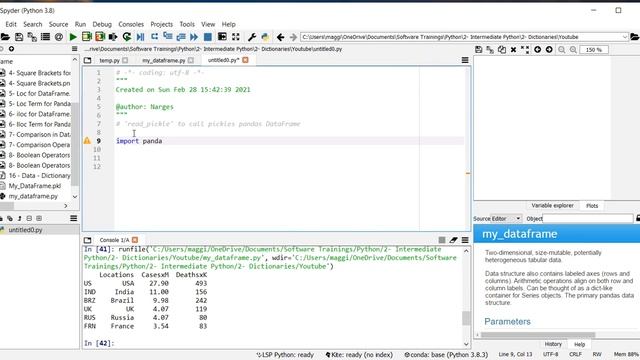Screen dimensions: 640x360
Task: Open console pane options menu
Action: tap(465, 240)
